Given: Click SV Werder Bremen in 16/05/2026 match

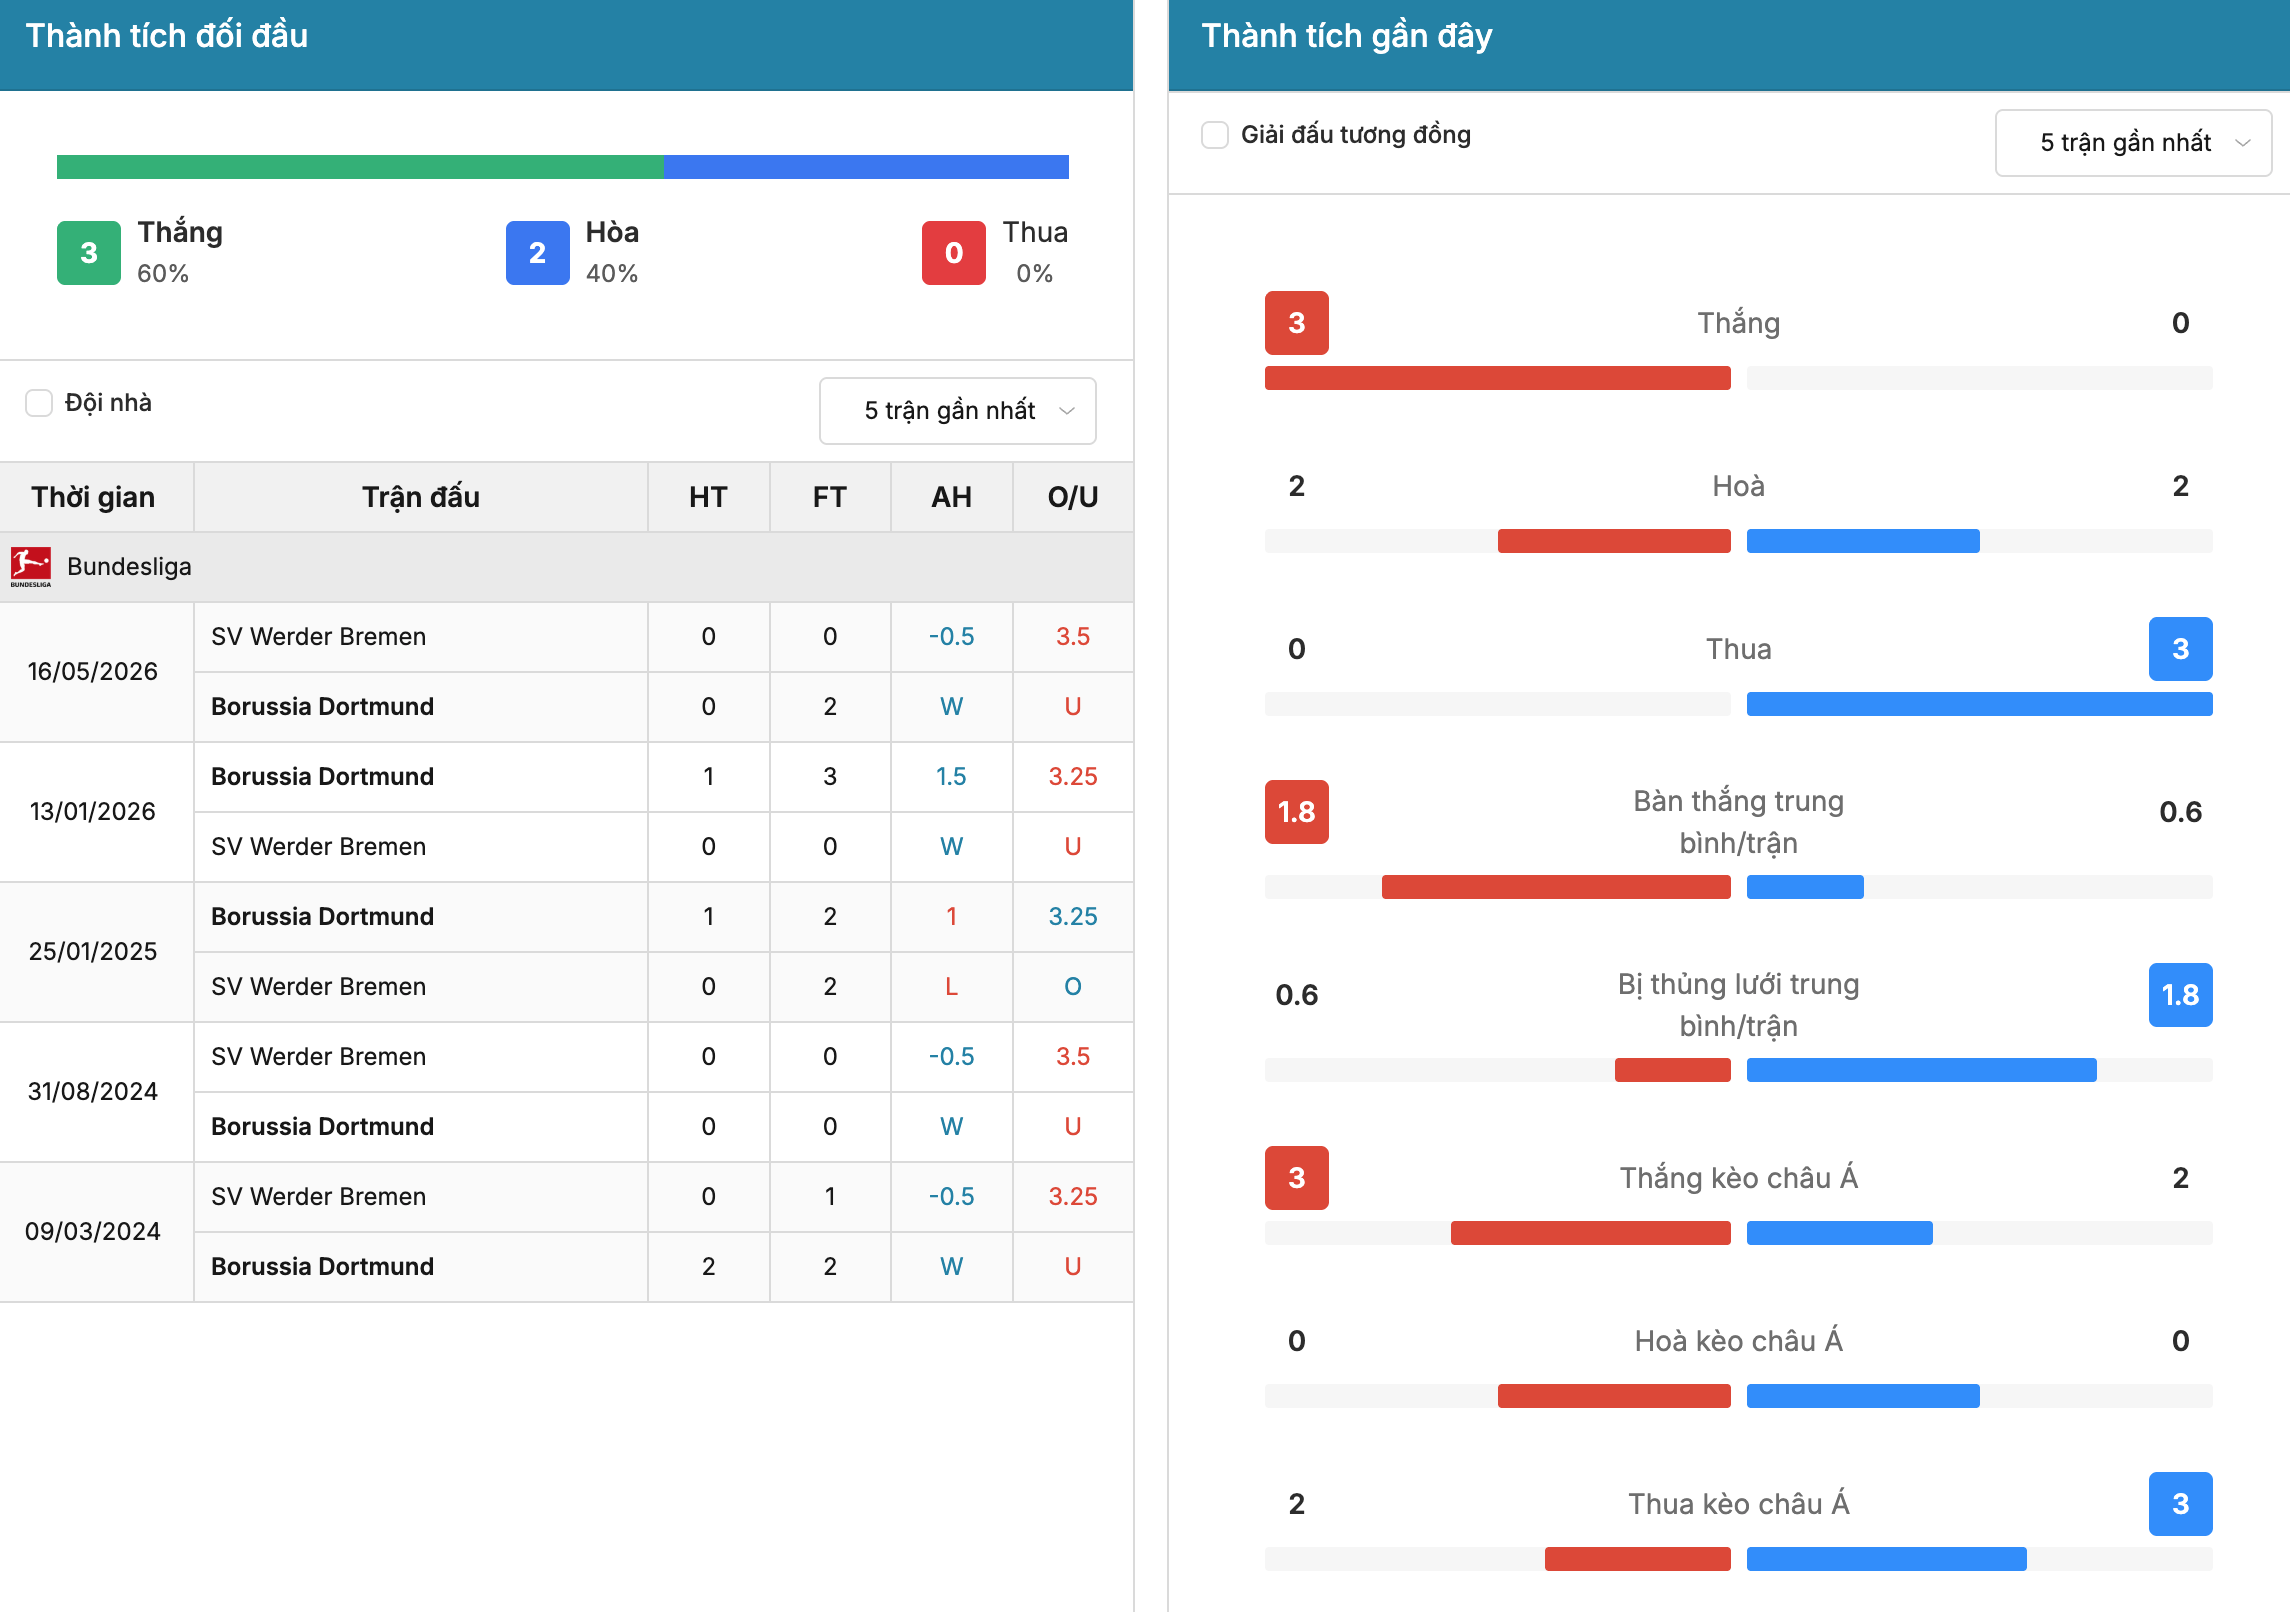Looking at the screenshot, I should pos(319,637).
